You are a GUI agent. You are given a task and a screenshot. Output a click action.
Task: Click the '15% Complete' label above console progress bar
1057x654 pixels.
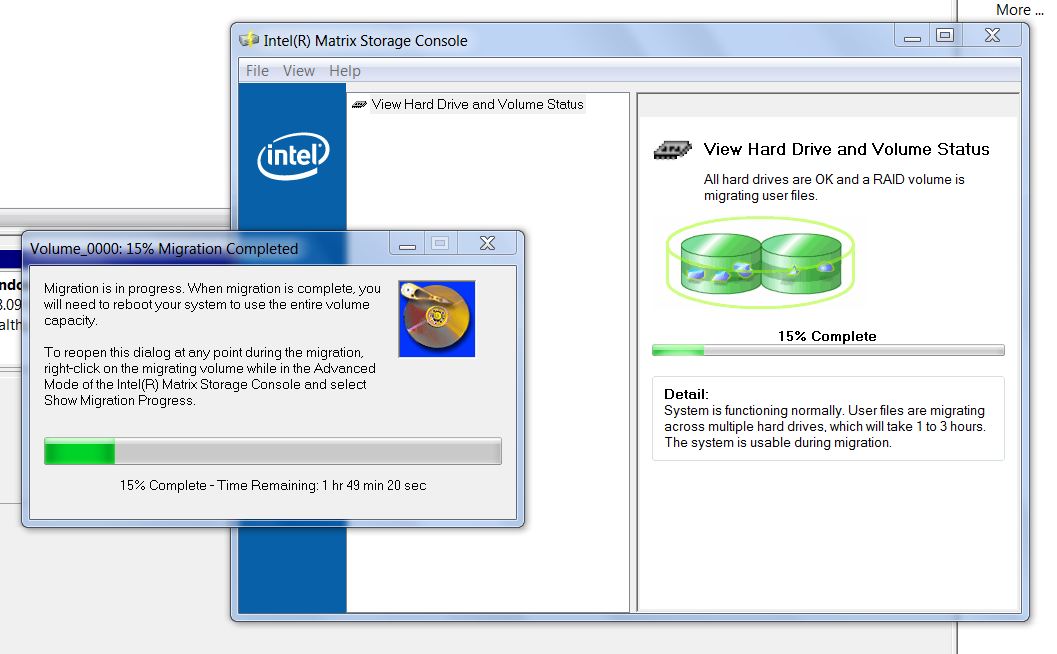pos(827,336)
